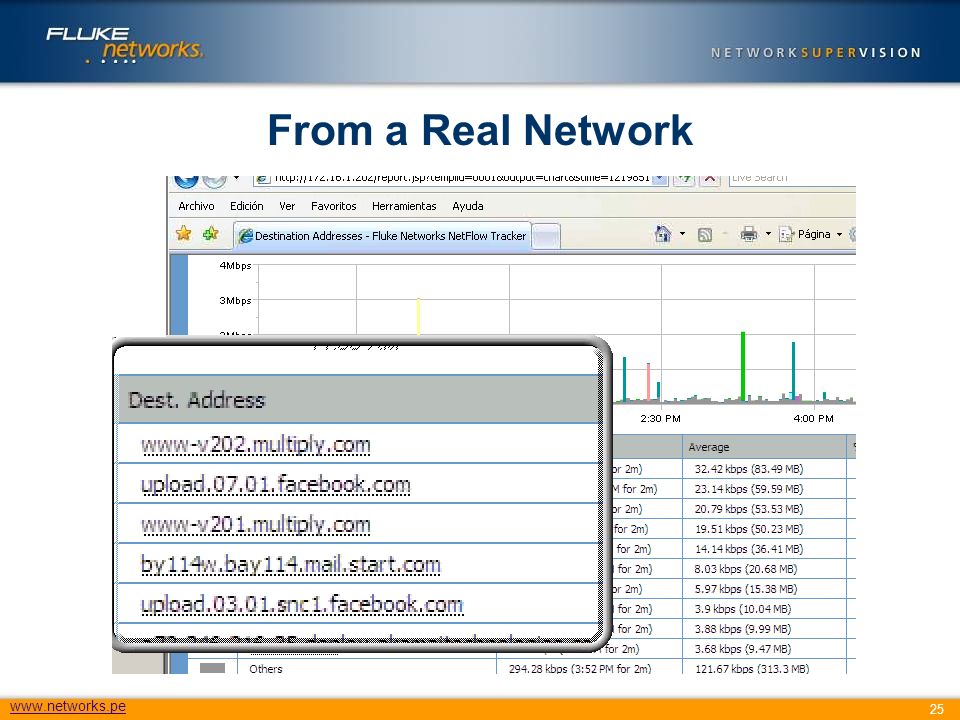
Task: Open the upload.07.01.facebook.com link
Action: [x=275, y=484]
